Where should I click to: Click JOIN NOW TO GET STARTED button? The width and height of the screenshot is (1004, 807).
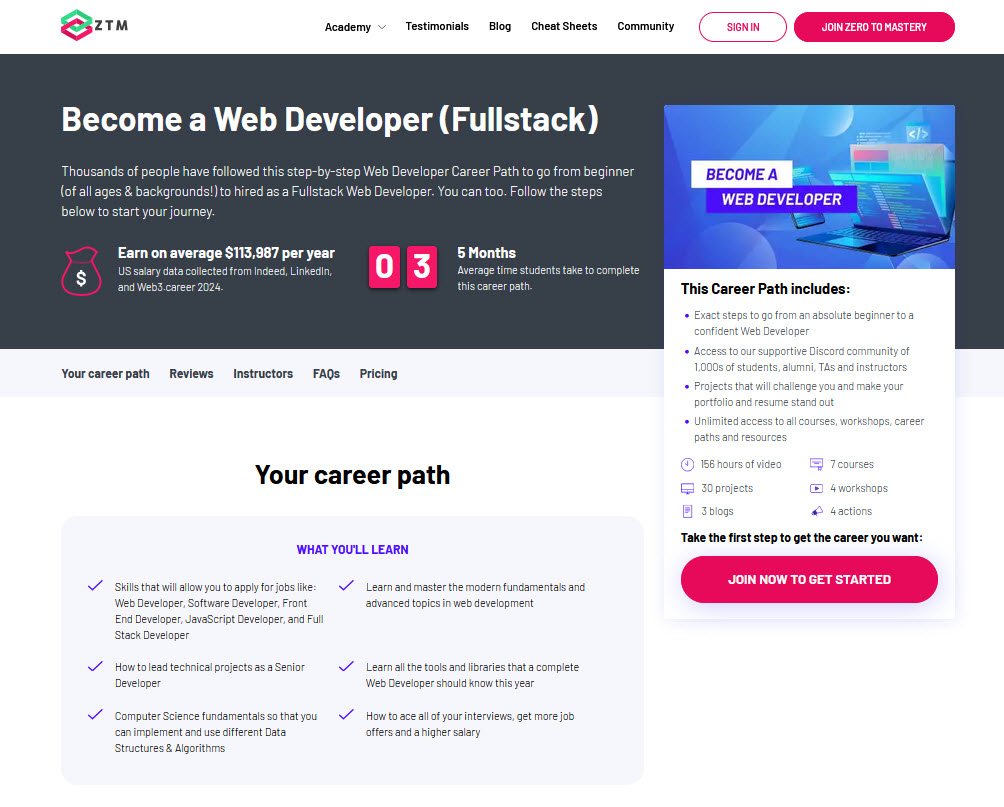tap(809, 579)
